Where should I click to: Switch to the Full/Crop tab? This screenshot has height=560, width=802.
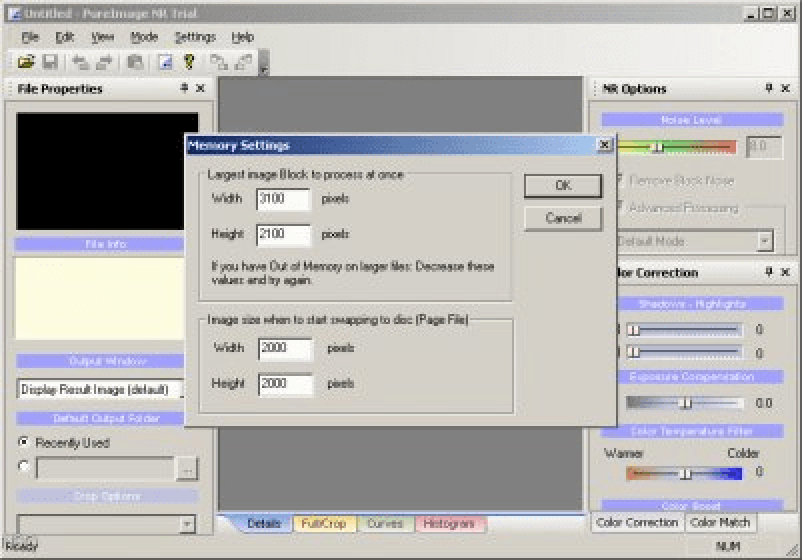[324, 524]
